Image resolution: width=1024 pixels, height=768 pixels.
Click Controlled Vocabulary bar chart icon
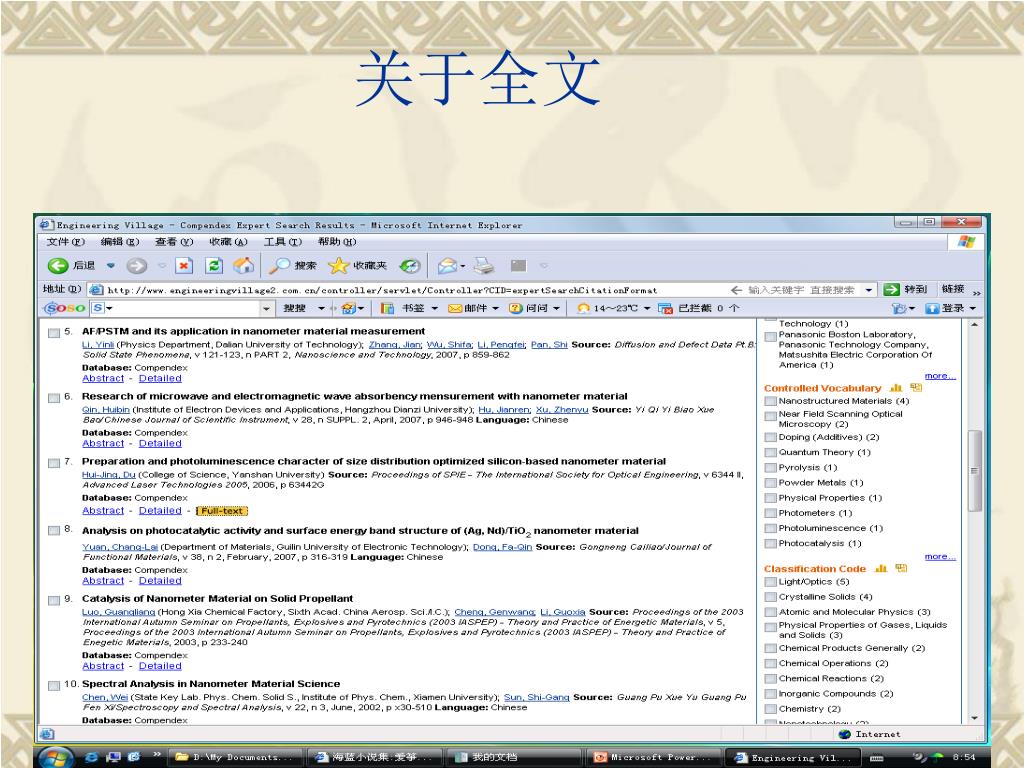click(896, 388)
